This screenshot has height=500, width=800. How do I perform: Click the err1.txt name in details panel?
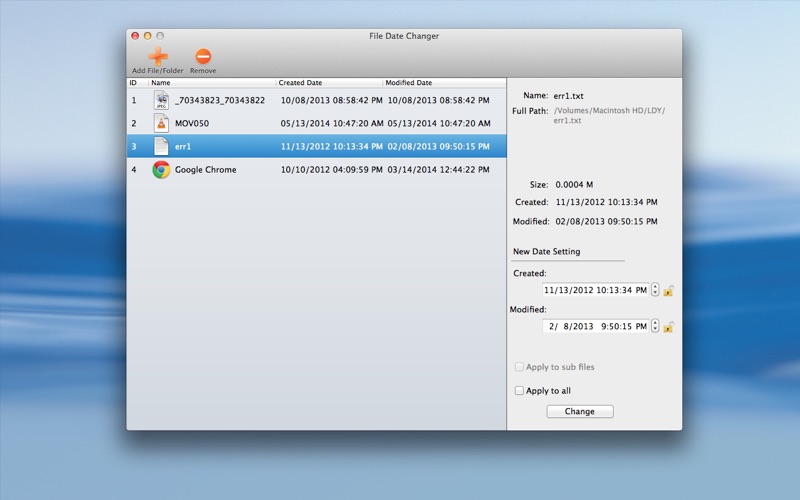coord(568,96)
